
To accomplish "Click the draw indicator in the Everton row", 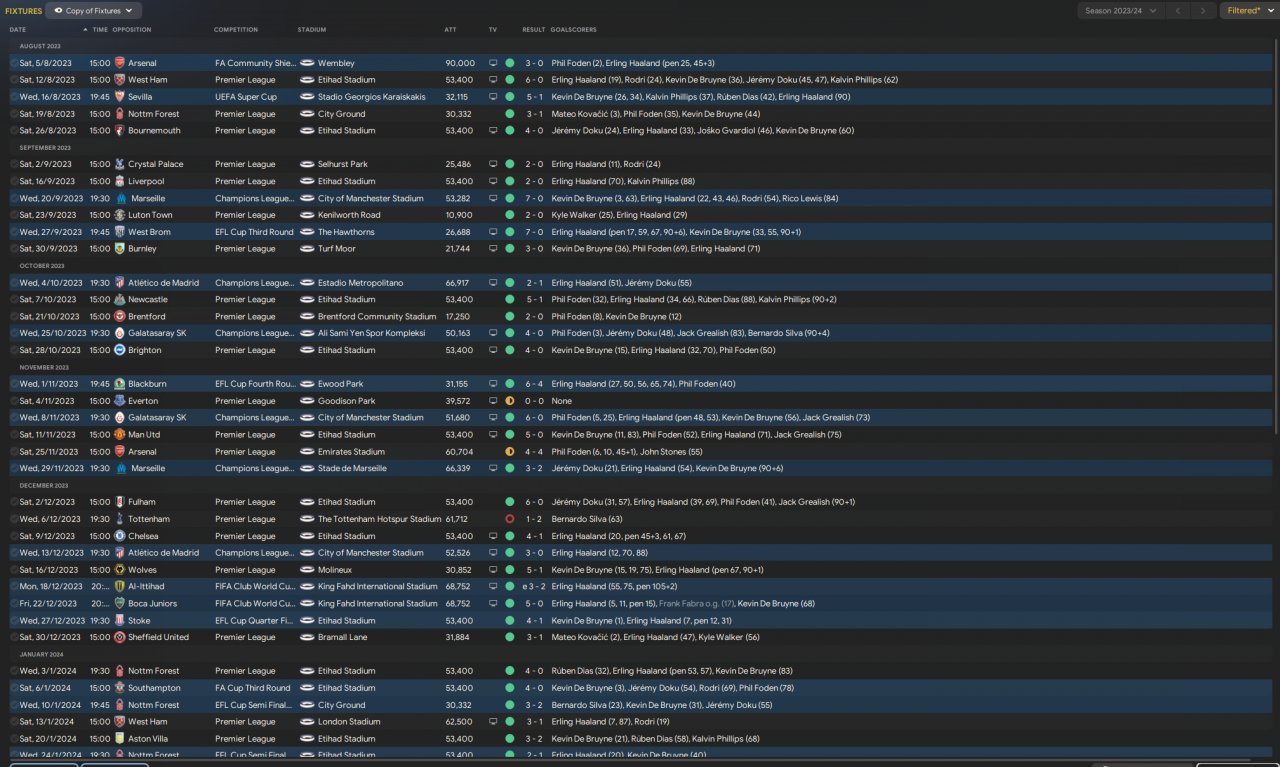I will [510, 401].
